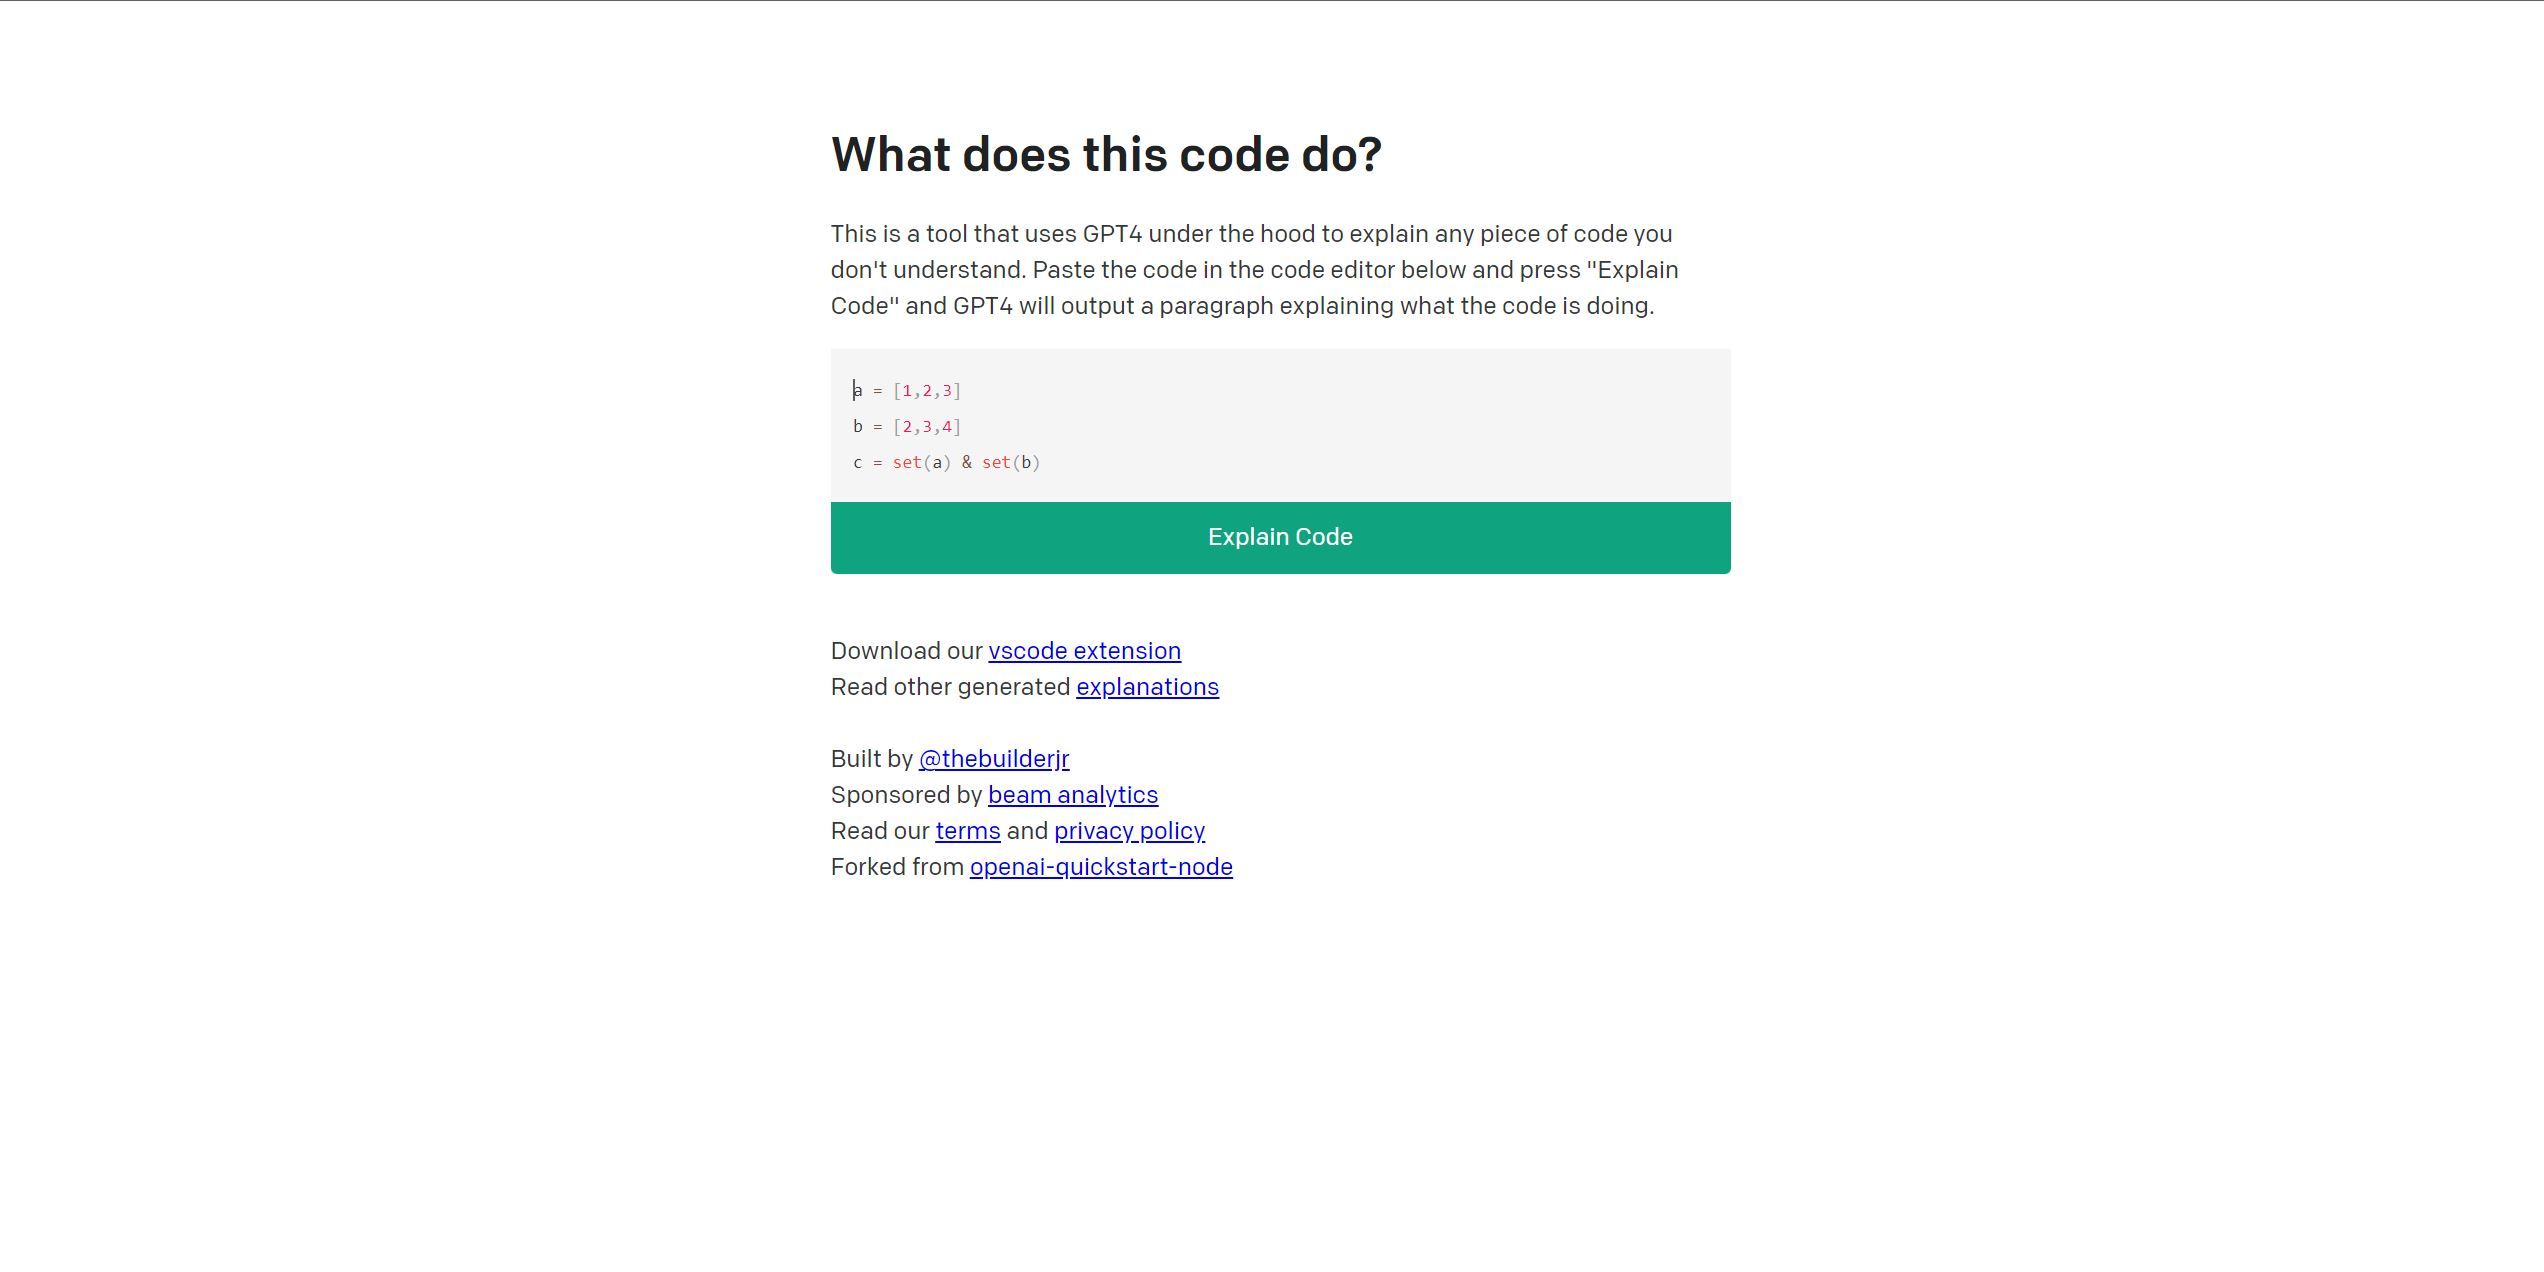
Task: Open the privacy policy link
Action: (x=1129, y=830)
